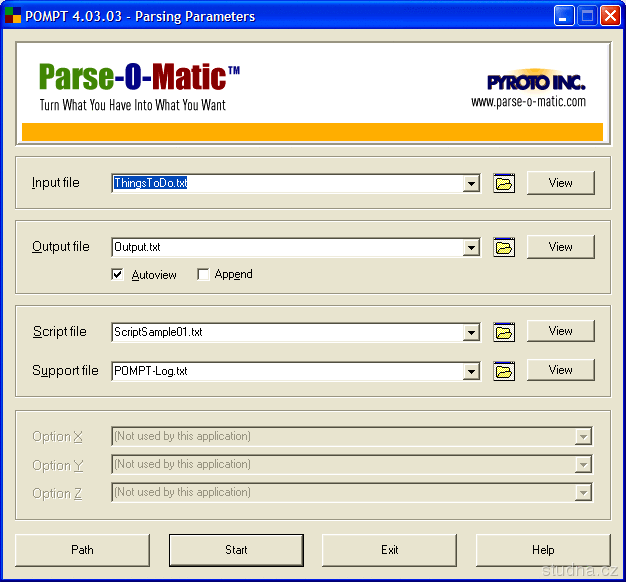Open the Option Z dropdown arrow

(583, 493)
